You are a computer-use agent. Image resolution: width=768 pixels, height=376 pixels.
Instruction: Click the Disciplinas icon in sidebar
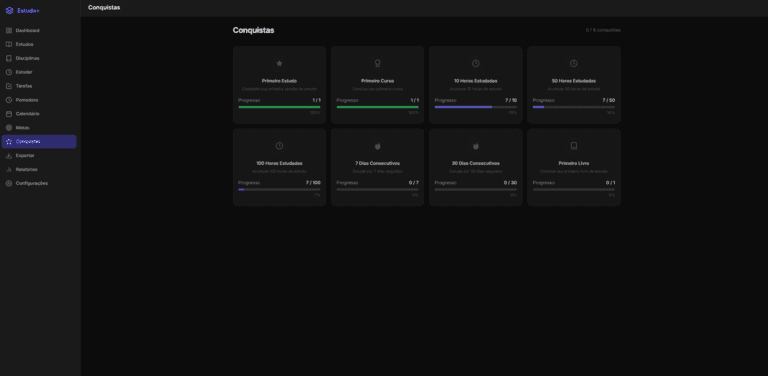click(x=9, y=58)
